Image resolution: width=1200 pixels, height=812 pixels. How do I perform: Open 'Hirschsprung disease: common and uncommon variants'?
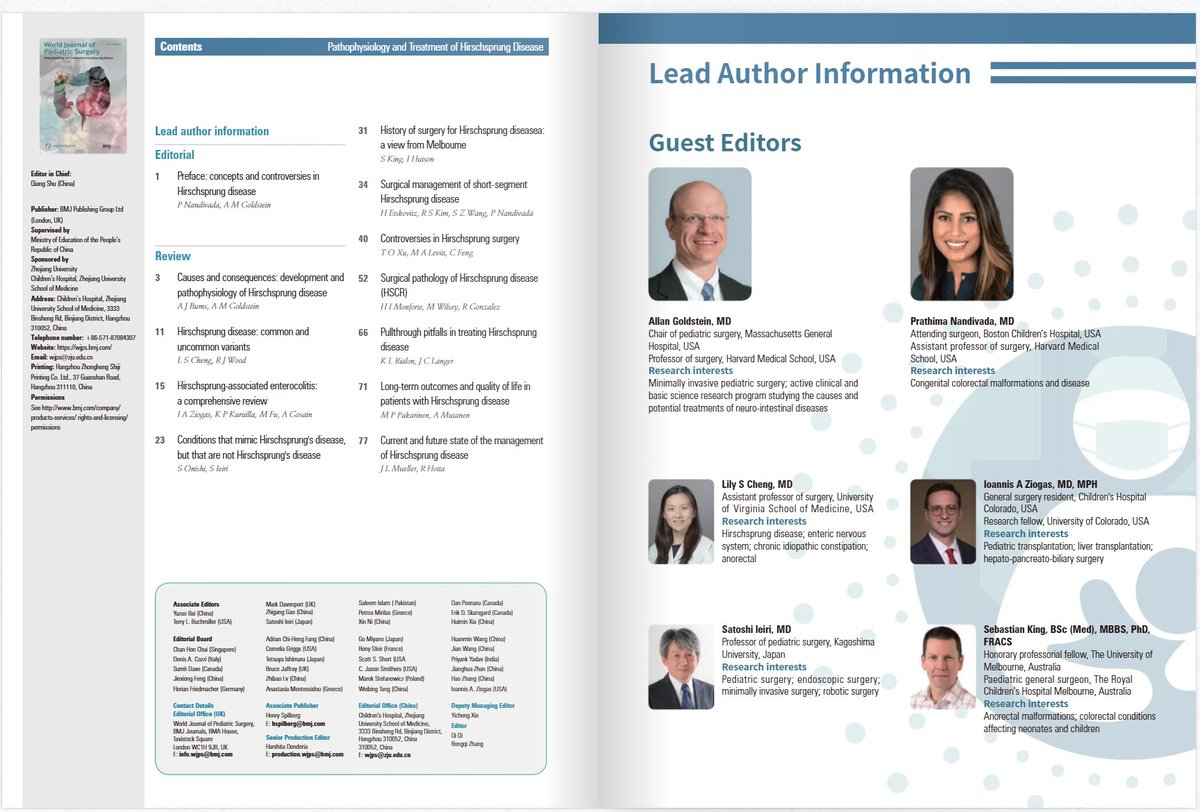[243, 339]
